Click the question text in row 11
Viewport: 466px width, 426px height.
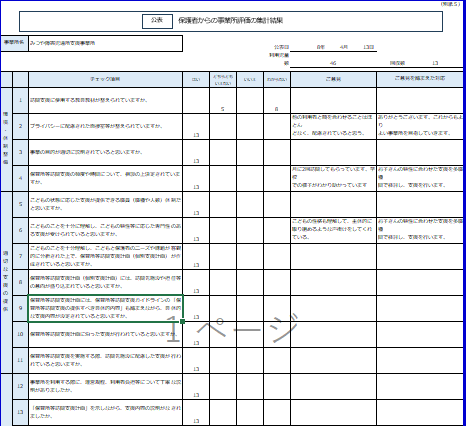(x=105, y=360)
